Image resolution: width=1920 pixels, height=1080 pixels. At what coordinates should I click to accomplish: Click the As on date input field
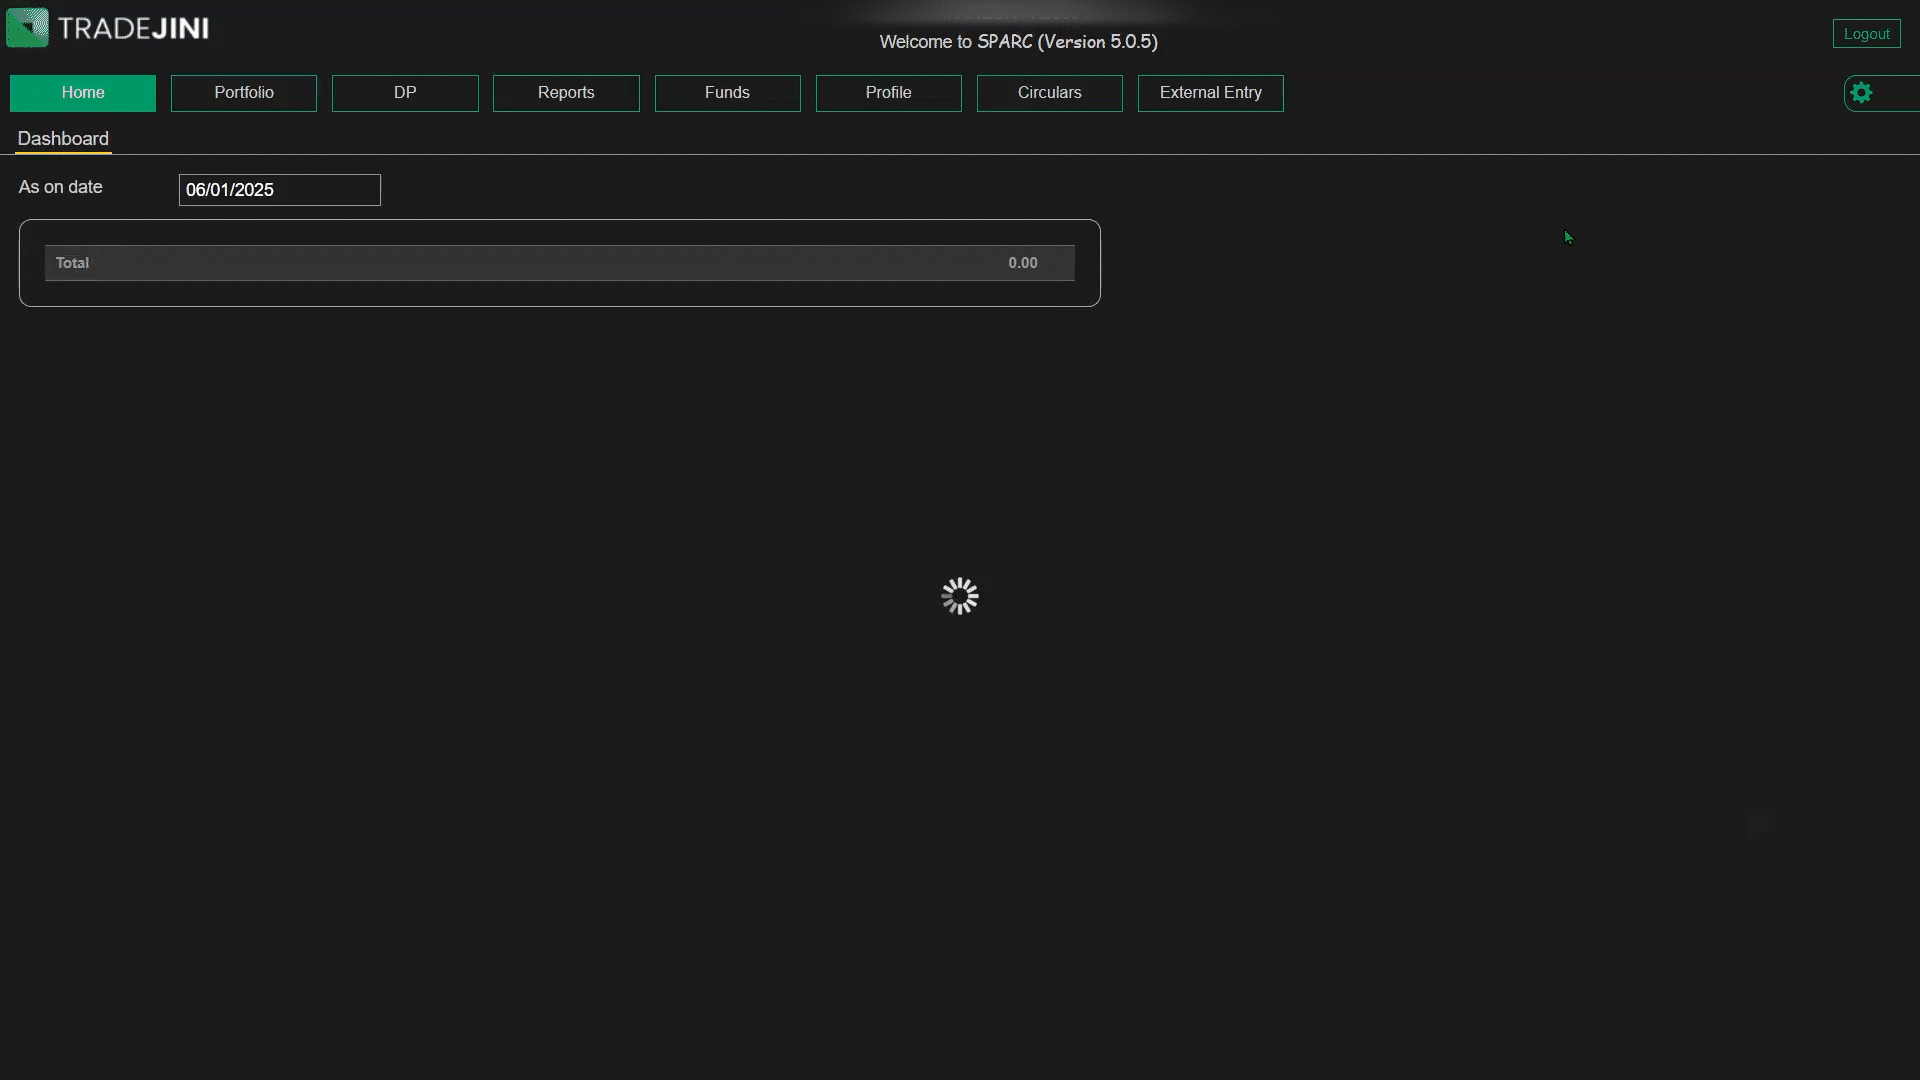tap(279, 190)
